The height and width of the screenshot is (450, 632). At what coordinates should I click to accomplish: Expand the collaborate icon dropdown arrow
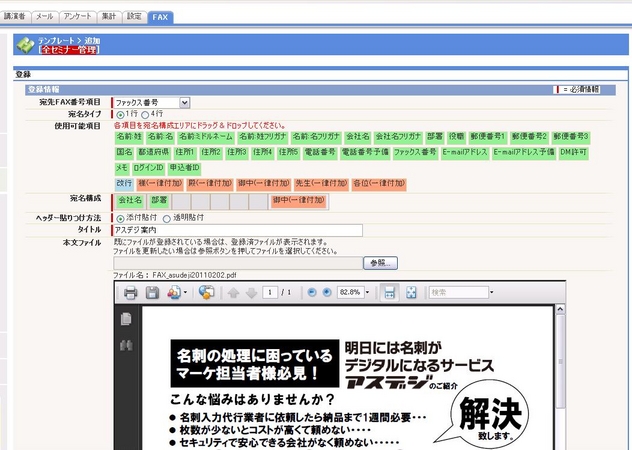coord(185,292)
